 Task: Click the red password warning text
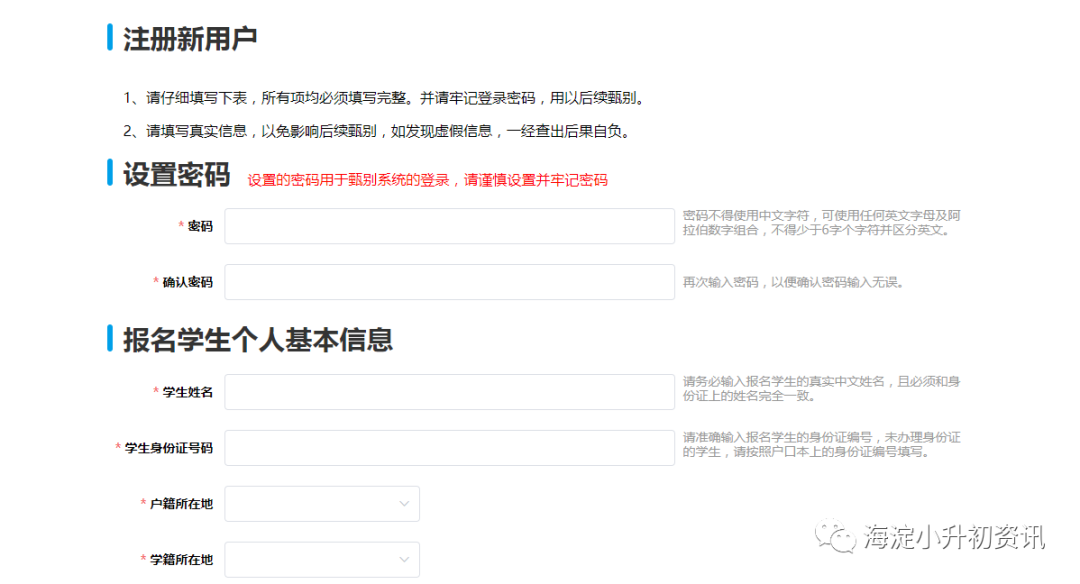click(x=427, y=180)
